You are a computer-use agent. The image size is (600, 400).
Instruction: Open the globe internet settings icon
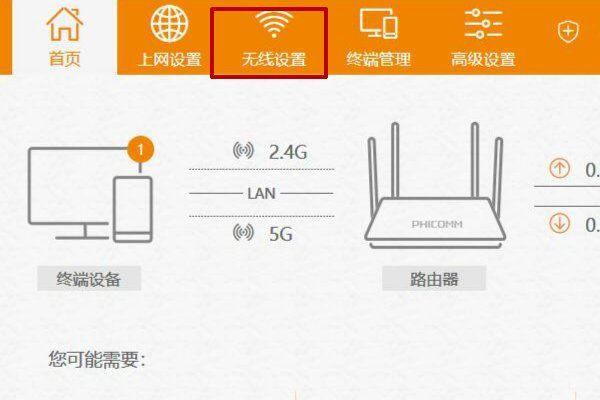[x=169, y=24]
